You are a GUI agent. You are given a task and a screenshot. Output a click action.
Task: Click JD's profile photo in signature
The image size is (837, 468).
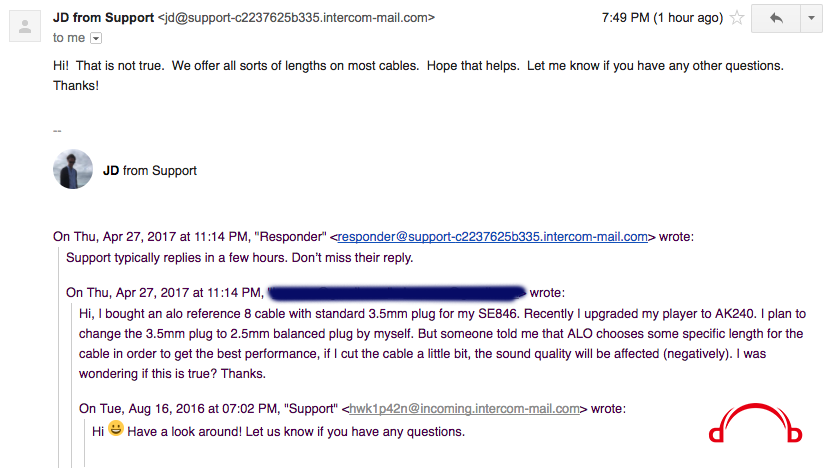[x=73, y=169]
